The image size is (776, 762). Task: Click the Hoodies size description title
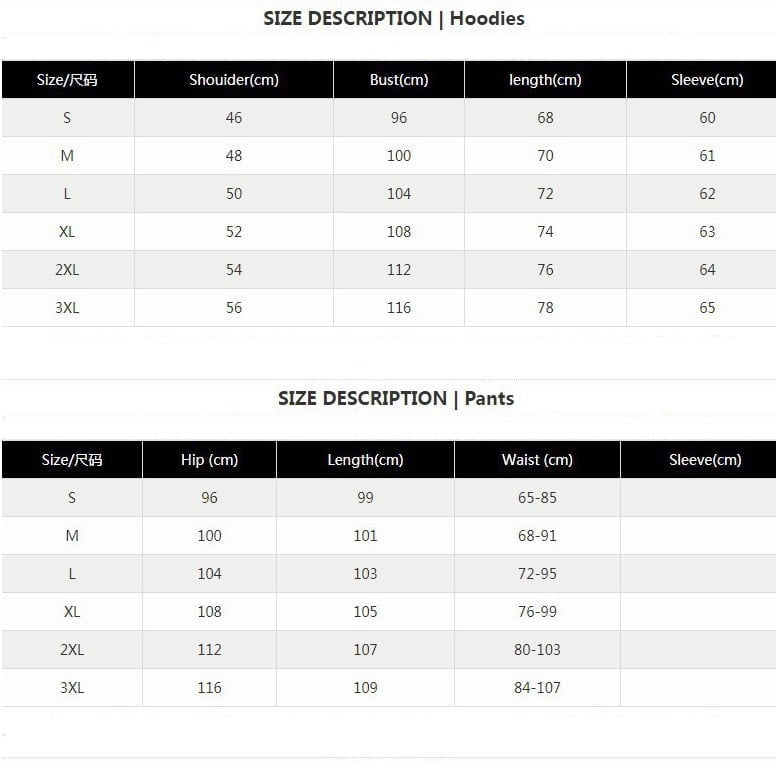[394, 18]
